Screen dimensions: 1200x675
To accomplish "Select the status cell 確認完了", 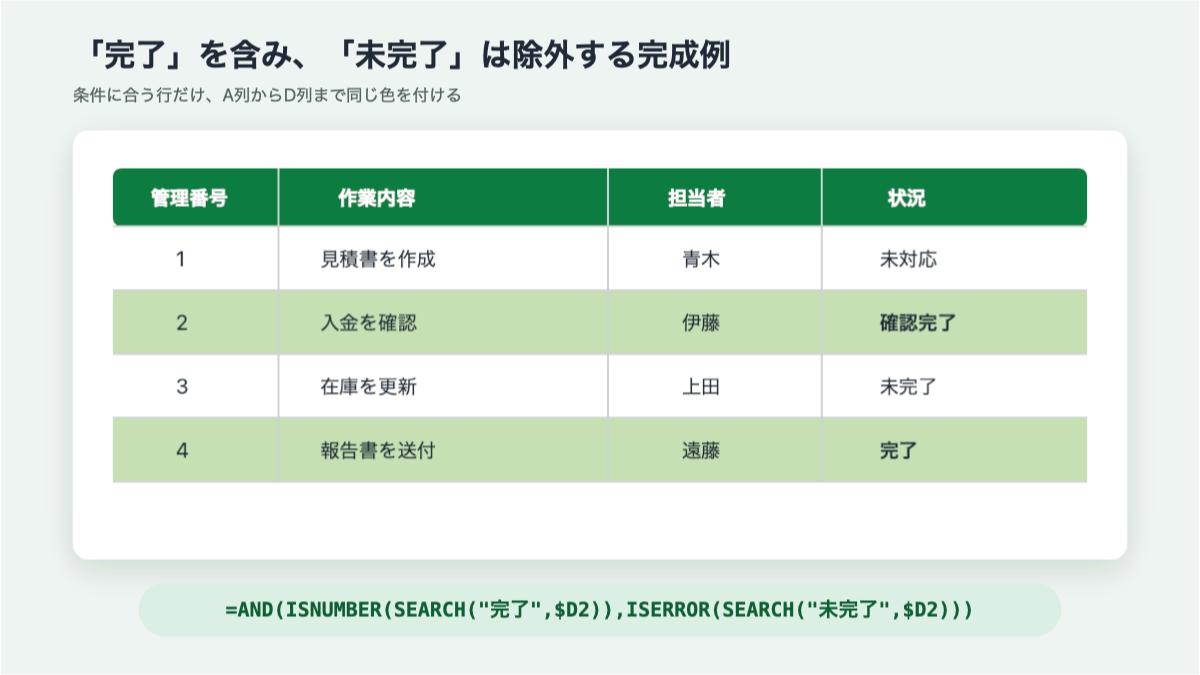I will pos(955,323).
